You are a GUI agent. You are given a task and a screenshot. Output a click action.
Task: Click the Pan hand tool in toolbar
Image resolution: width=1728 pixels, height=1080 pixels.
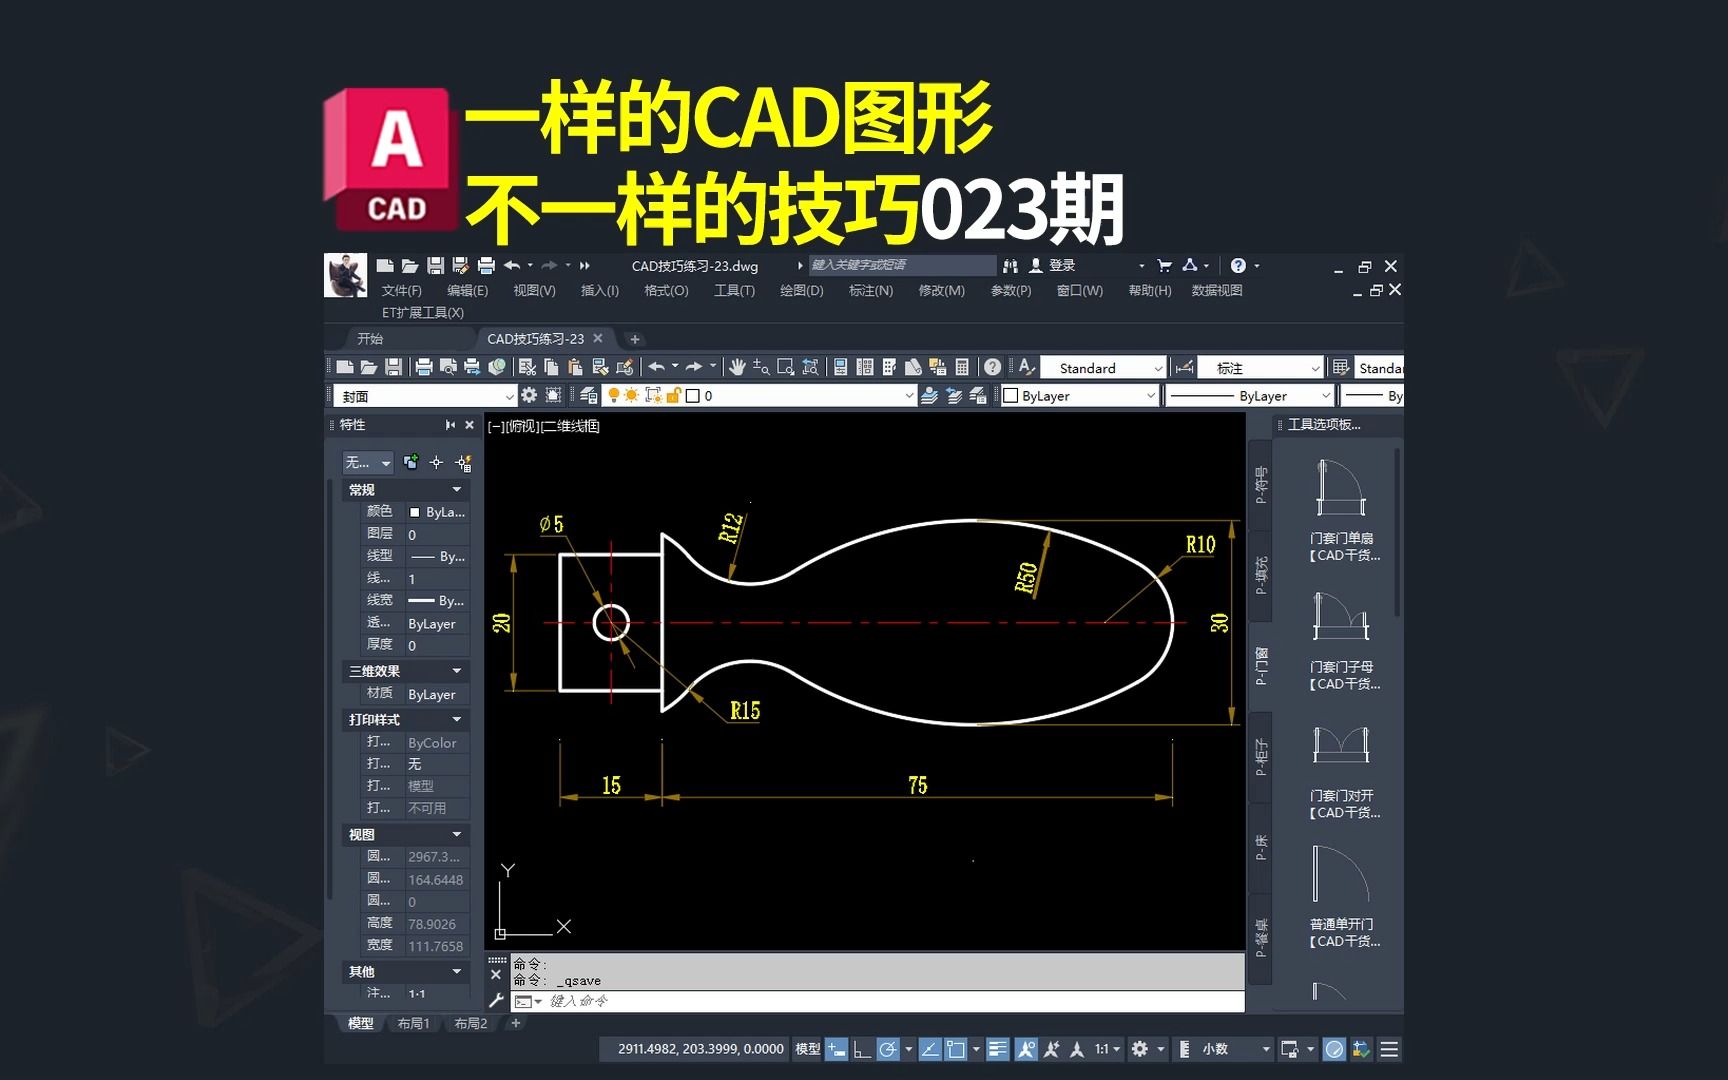pyautogui.click(x=737, y=367)
